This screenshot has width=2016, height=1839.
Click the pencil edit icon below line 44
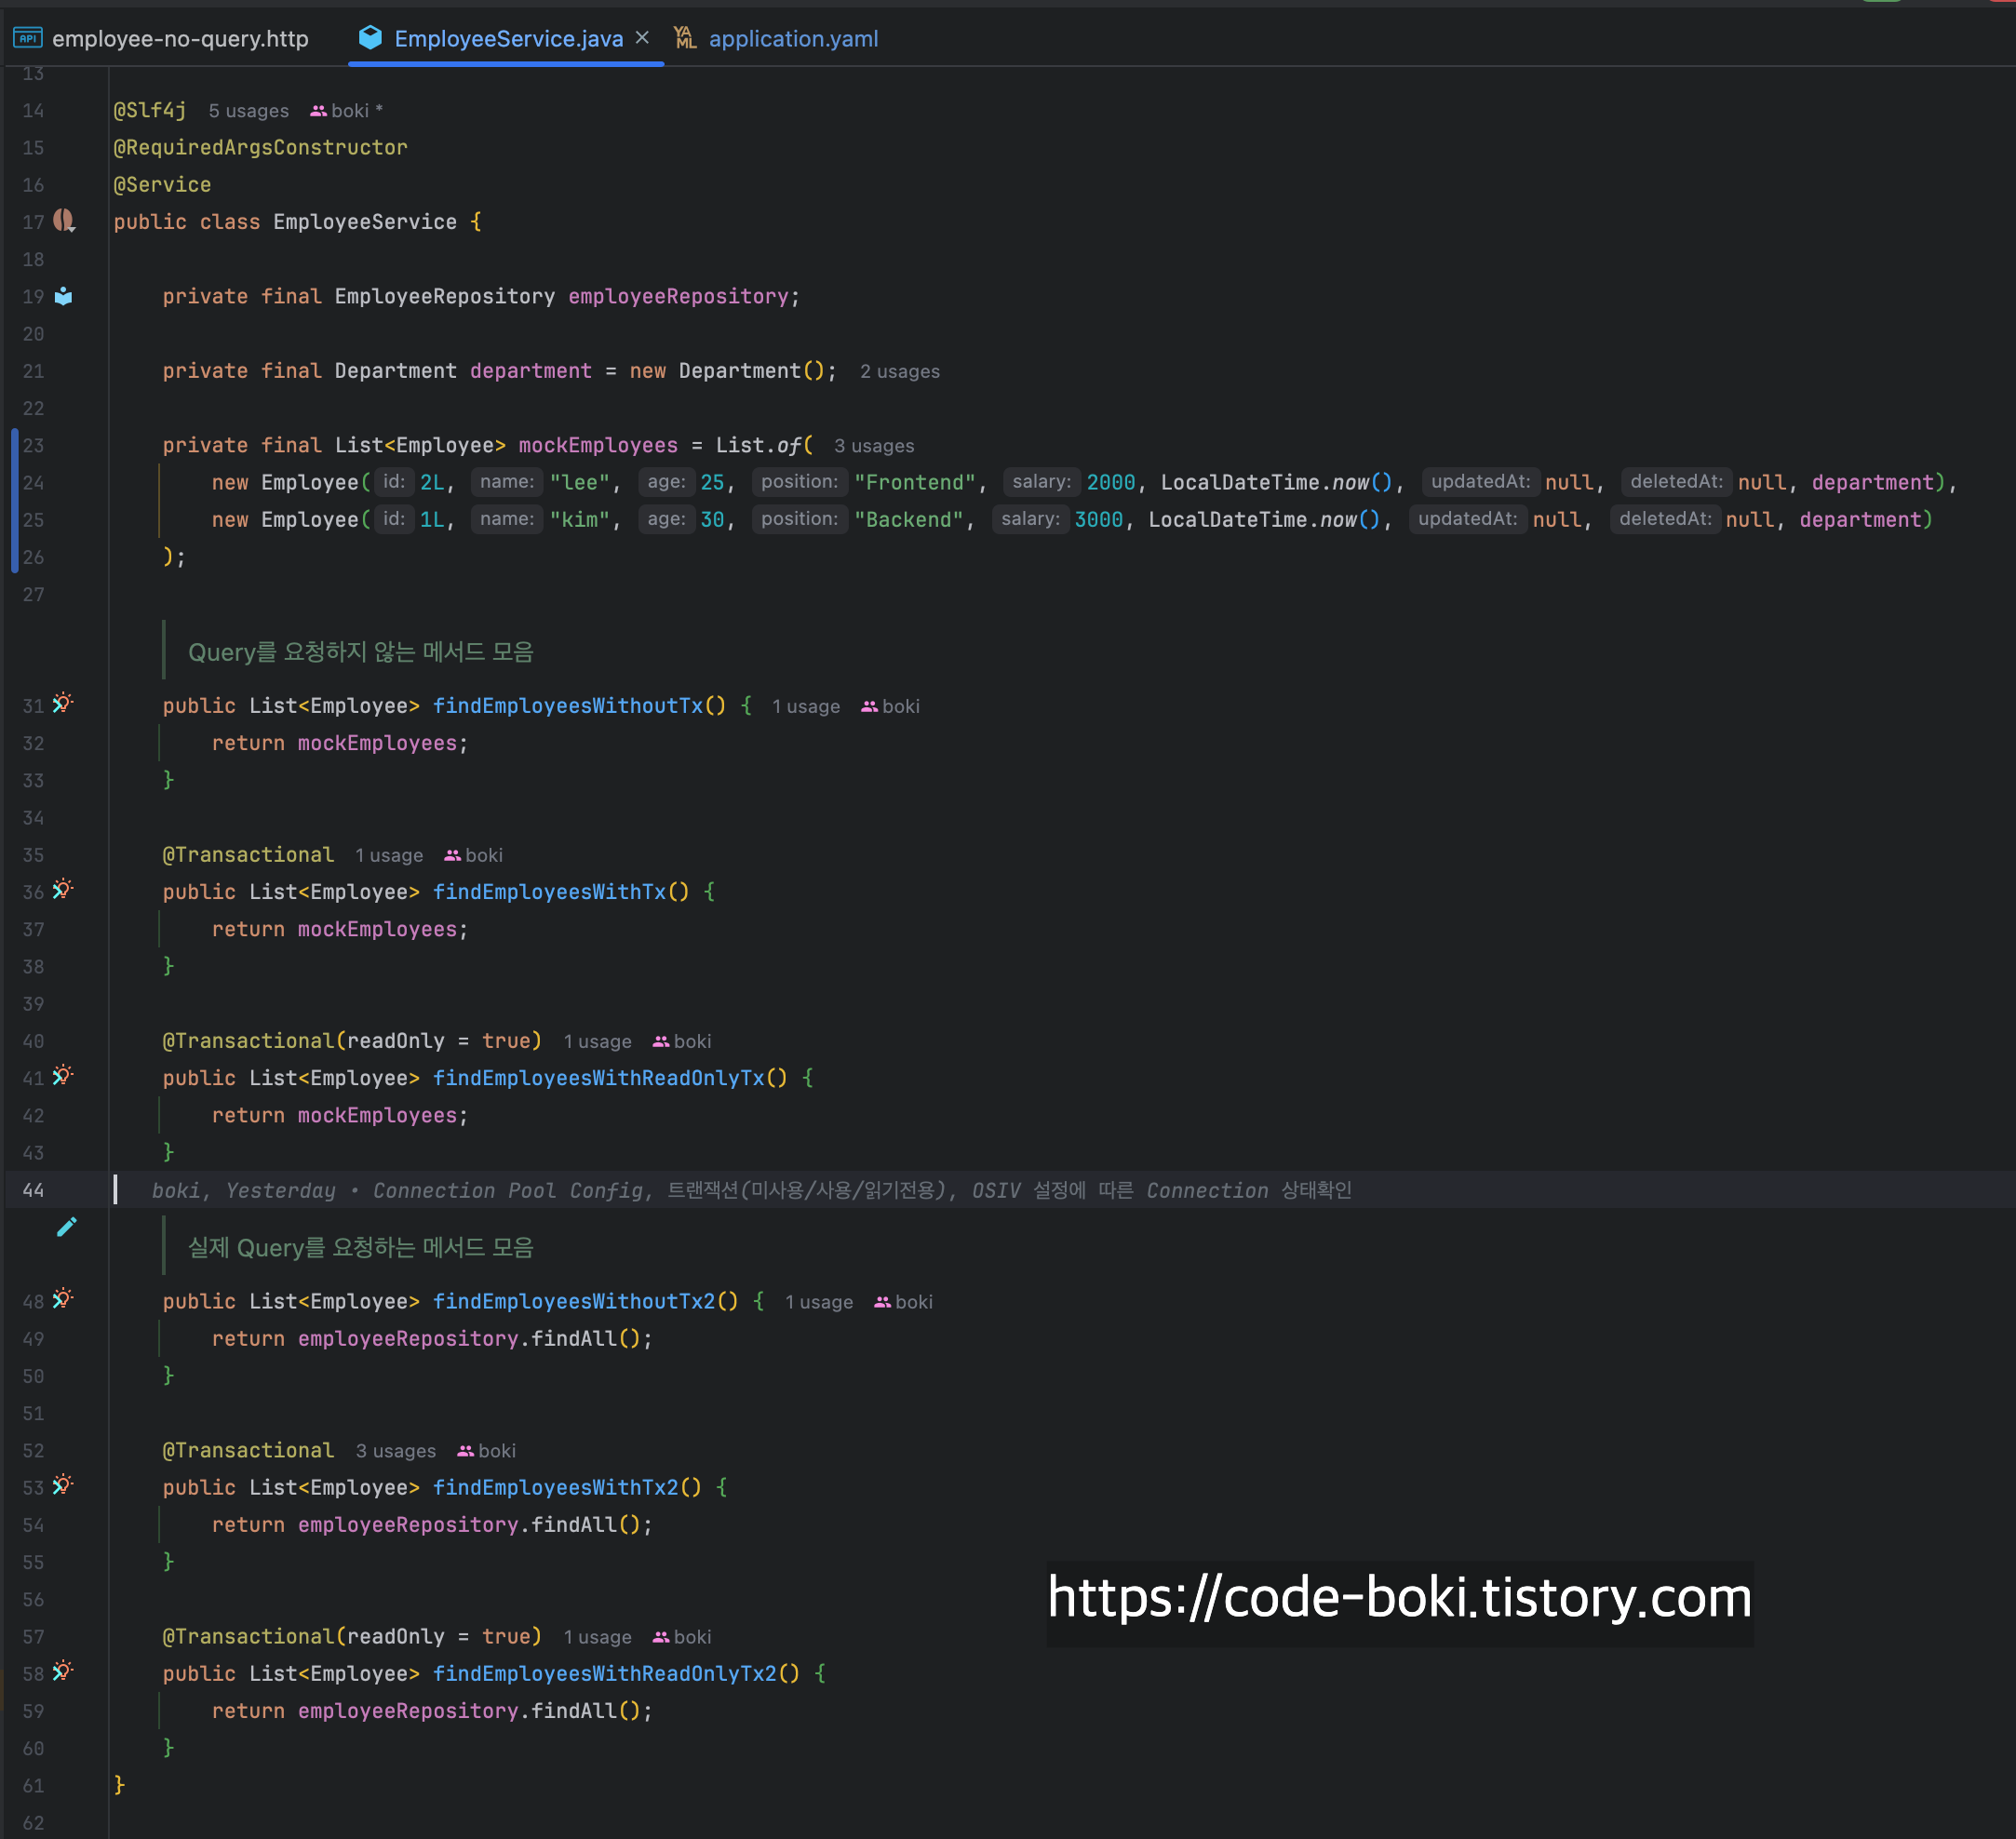tap(66, 1227)
